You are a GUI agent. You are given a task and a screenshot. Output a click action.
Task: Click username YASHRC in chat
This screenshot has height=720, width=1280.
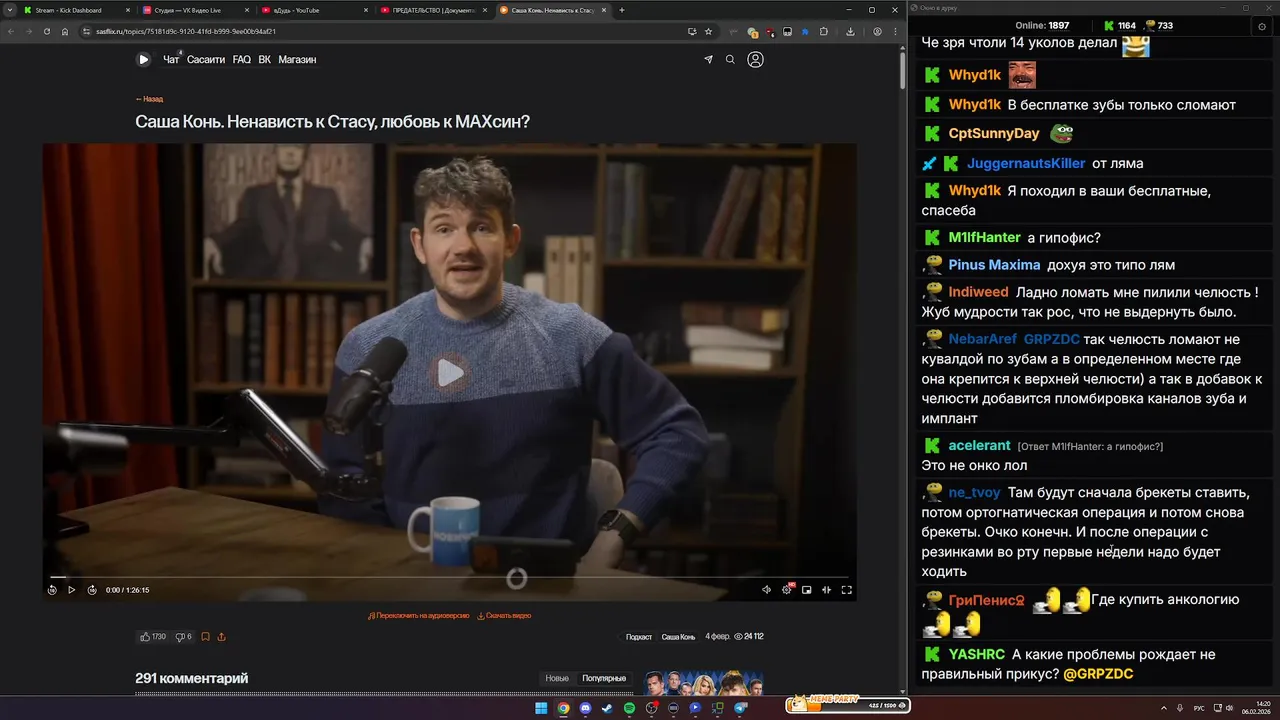coord(977,654)
